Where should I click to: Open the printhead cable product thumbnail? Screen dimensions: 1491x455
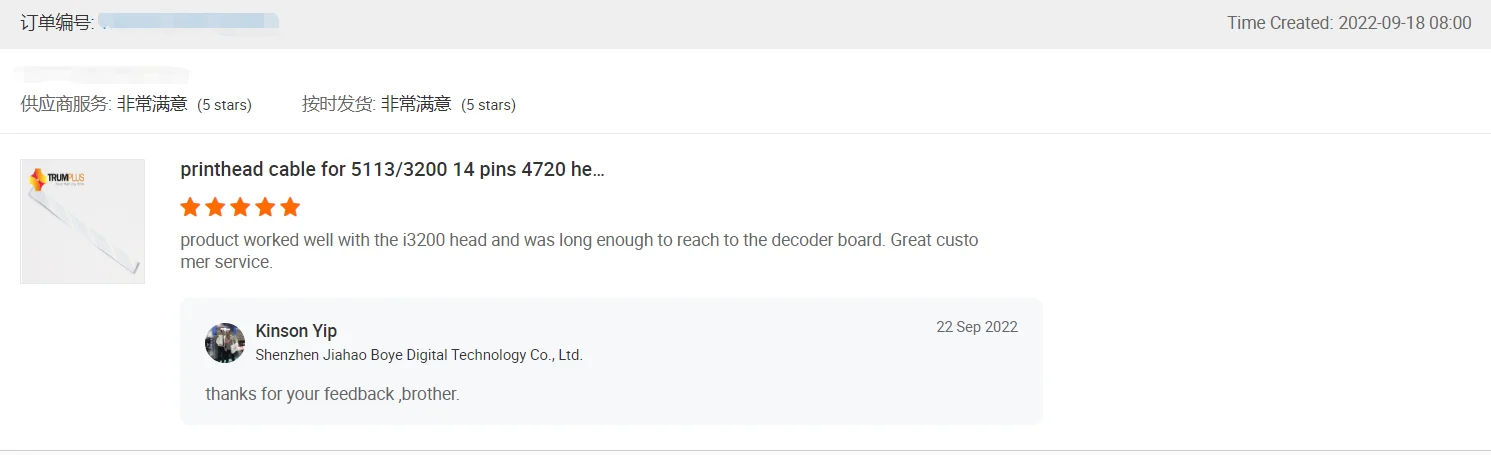pos(82,221)
